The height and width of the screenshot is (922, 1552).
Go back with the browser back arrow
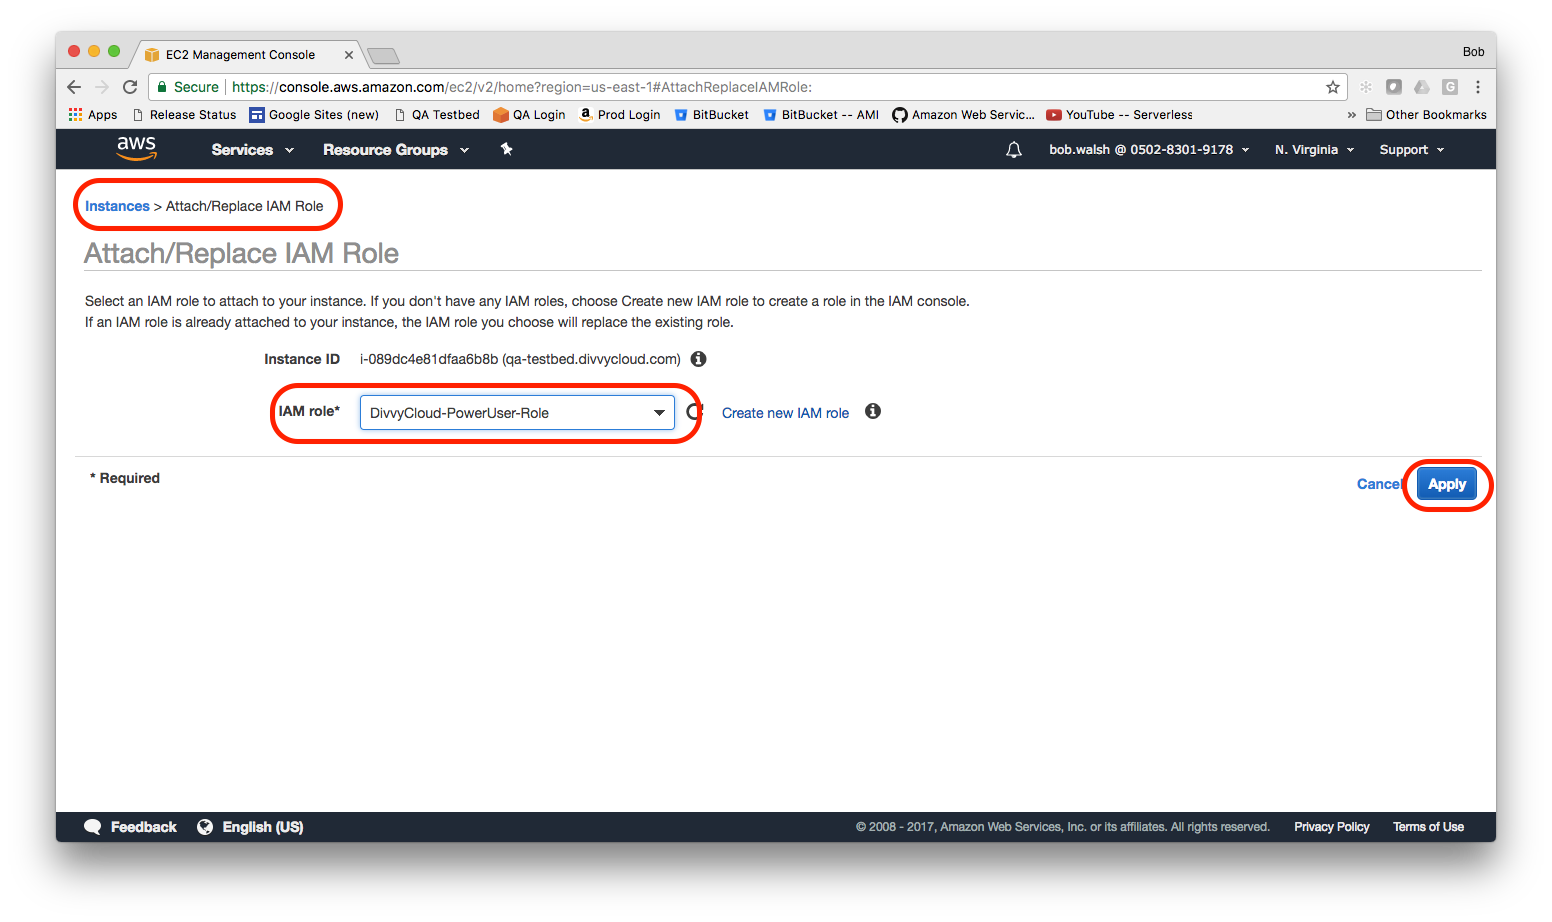(74, 87)
